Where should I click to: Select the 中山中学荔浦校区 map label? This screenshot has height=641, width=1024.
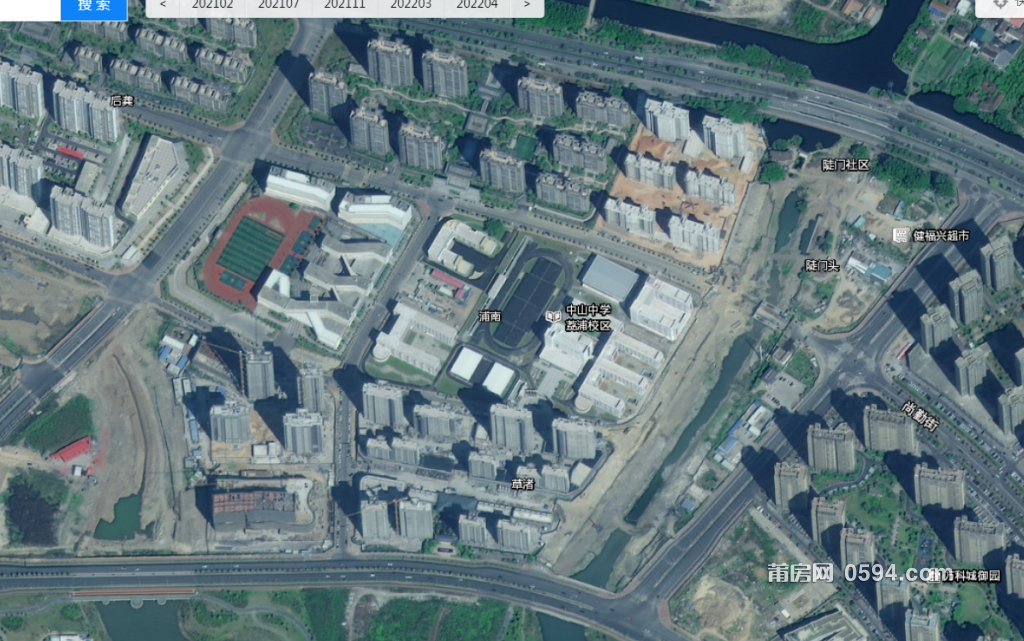588,317
